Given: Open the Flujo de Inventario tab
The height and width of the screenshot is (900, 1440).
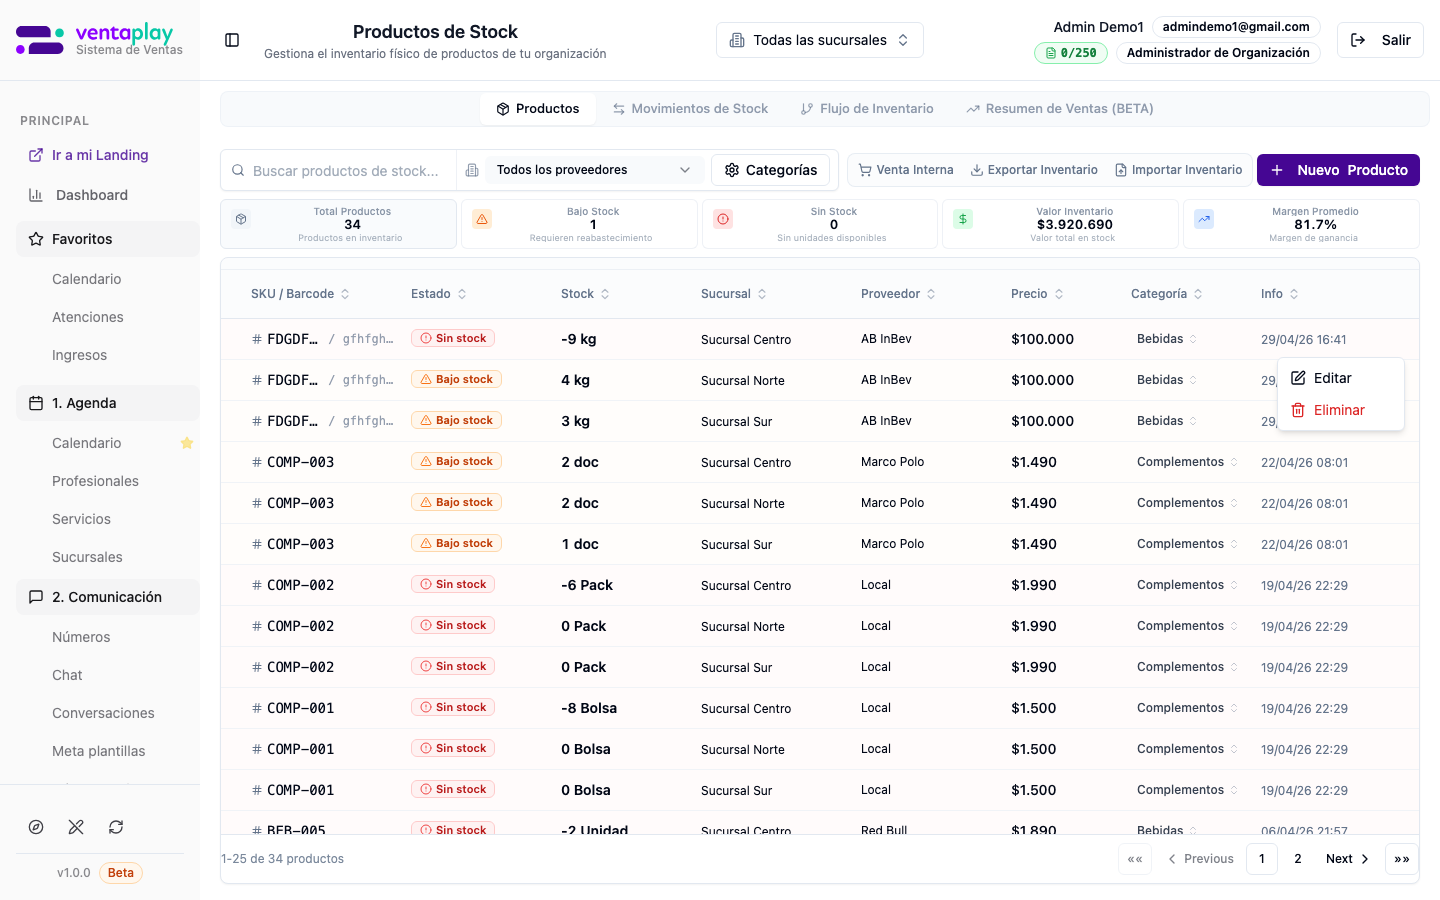Looking at the screenshot, I should 867,109.
